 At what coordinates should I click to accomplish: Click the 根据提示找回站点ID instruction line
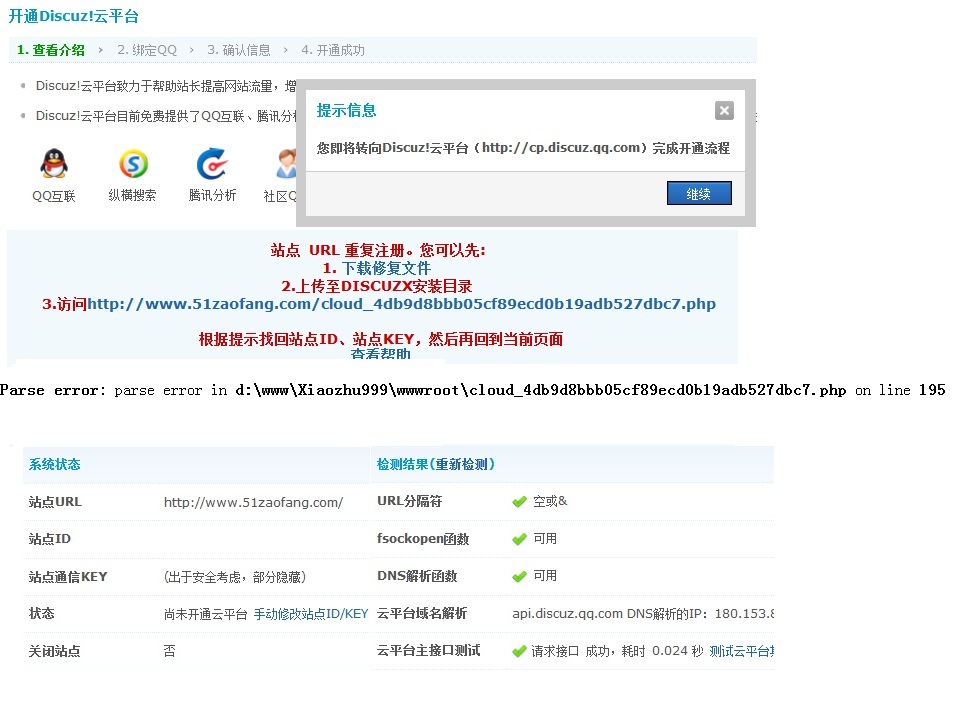click(381, 339)
